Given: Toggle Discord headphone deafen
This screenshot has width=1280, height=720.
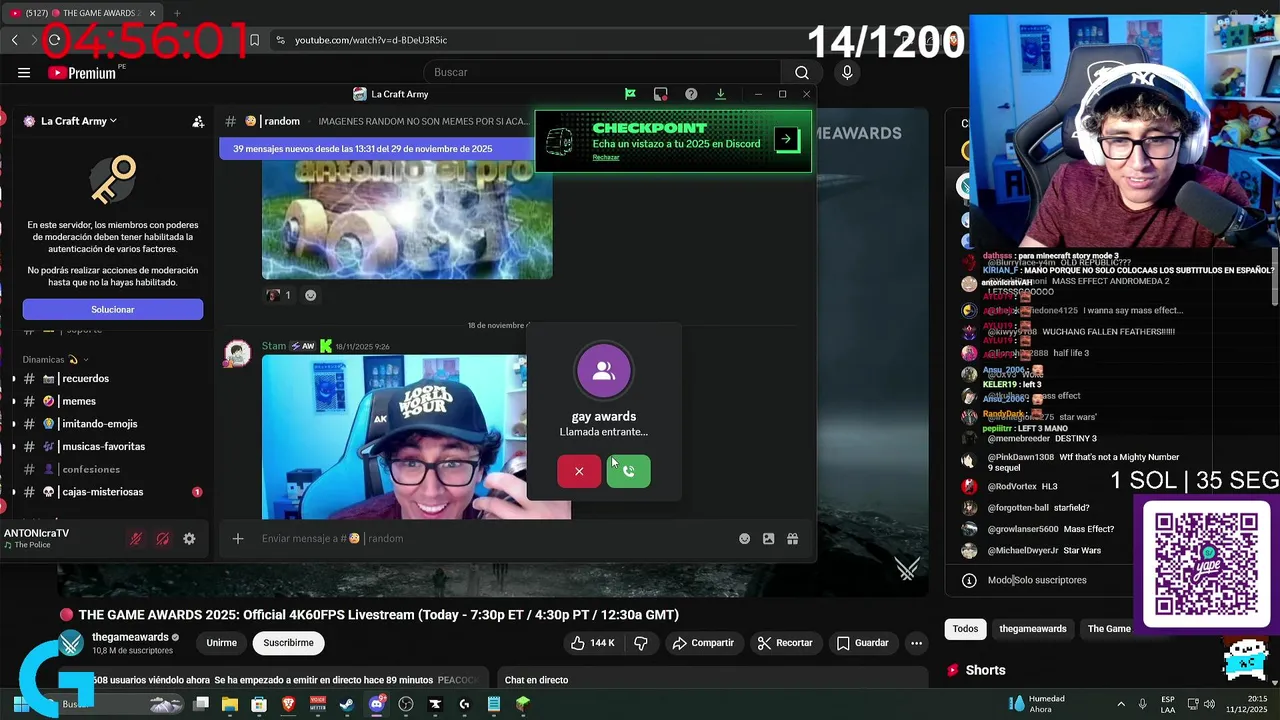Looking at the screenshot, I should (163, 539).
